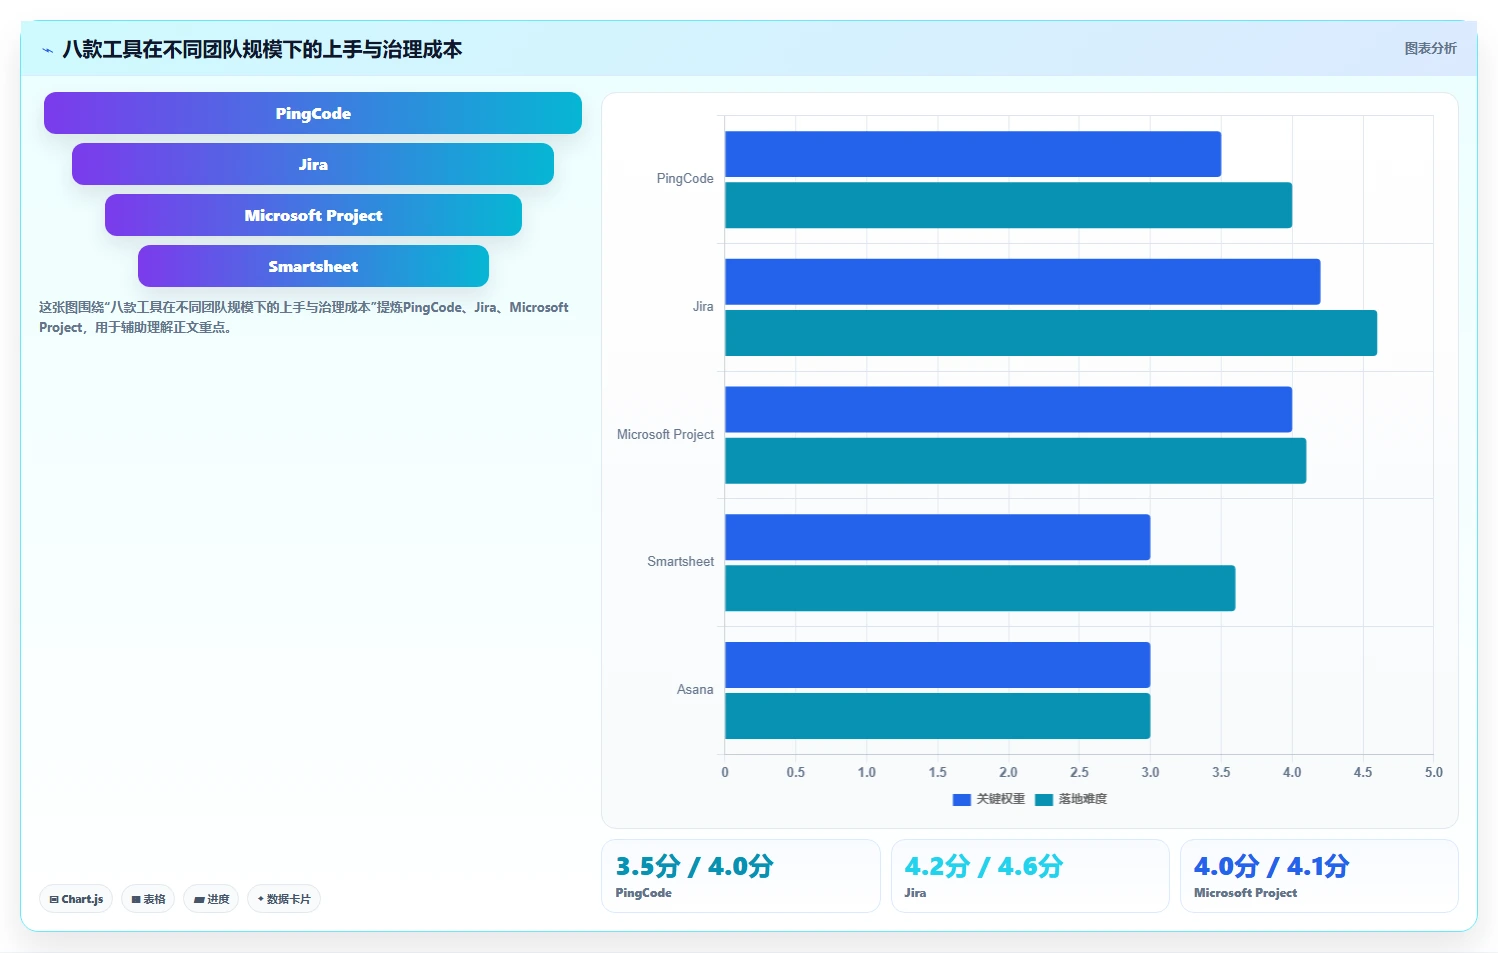
Task: Toggle the teal 落地难度 legend swatch
Action: [x=1044, y=799]
